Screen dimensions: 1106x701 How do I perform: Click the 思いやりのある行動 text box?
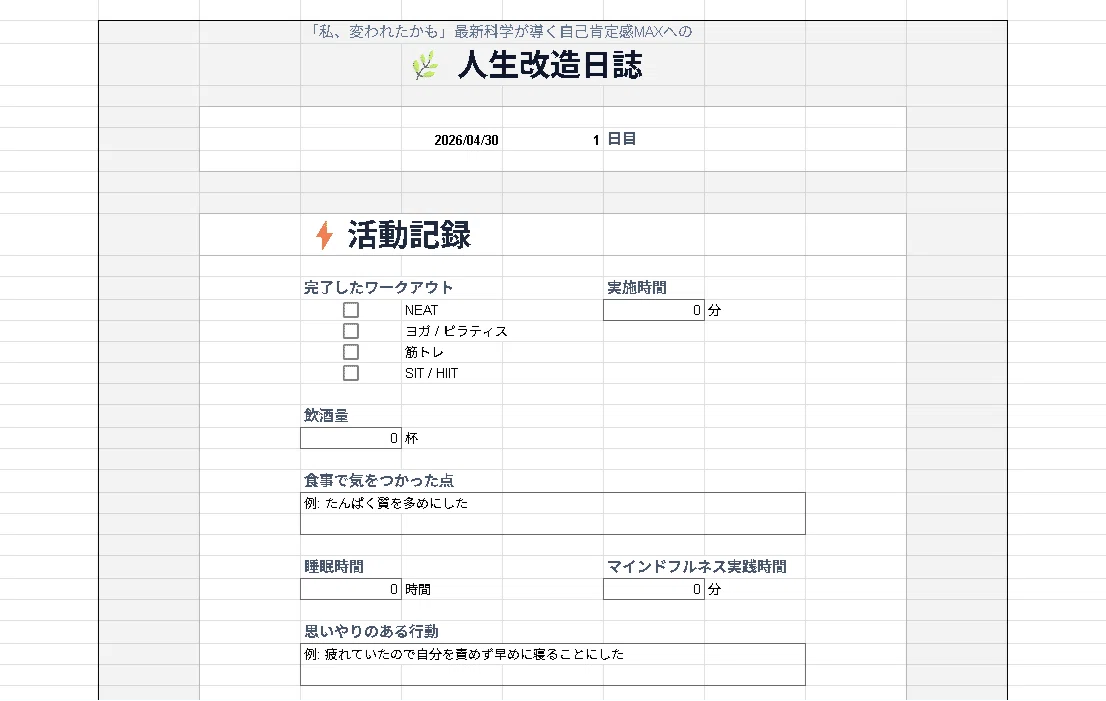click(552, 664)
